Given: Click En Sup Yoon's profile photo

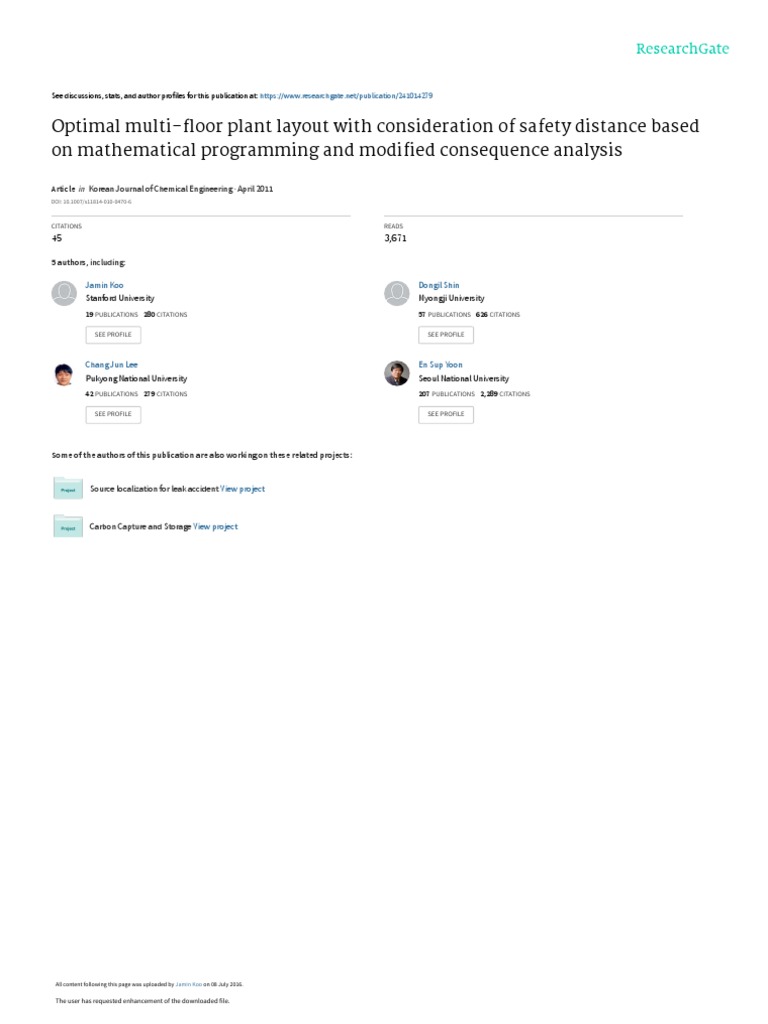Looking at the screenshot, I should click(x=397, y=373).
